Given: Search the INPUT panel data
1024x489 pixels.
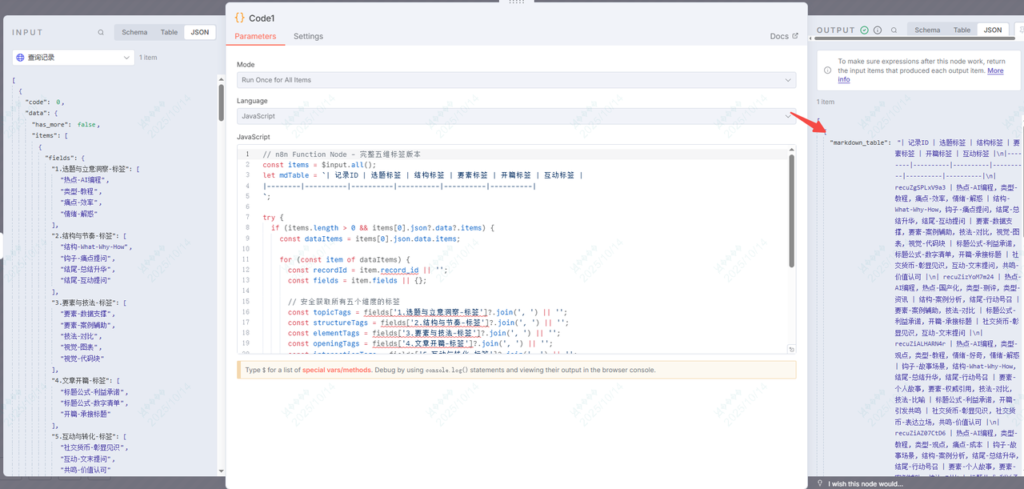Looking at the screenshot, I should click(101, 32).
